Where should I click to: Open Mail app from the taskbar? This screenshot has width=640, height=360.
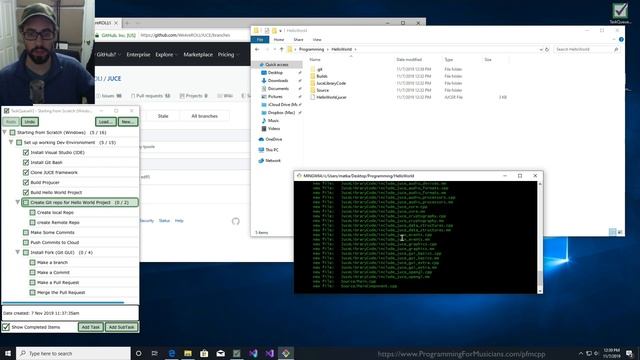220,353
